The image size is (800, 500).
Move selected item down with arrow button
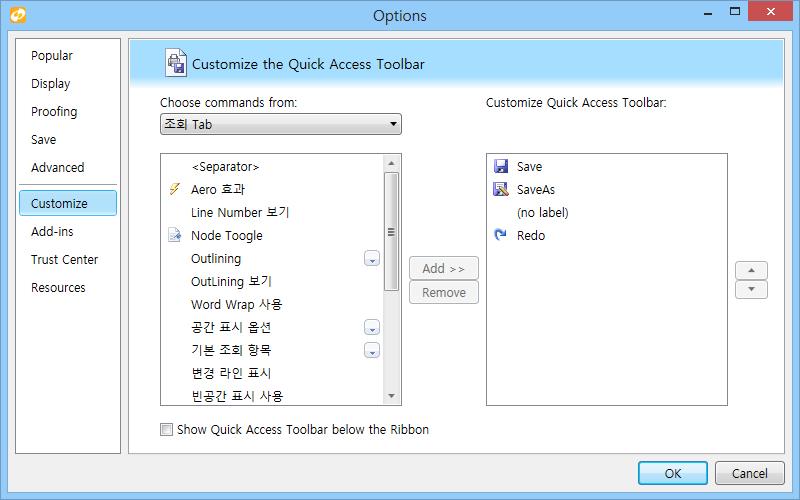pos(751,289)
